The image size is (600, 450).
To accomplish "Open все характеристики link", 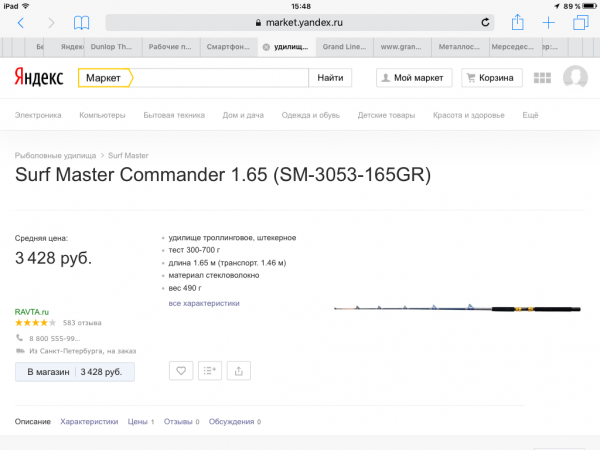I will point(204,303).
